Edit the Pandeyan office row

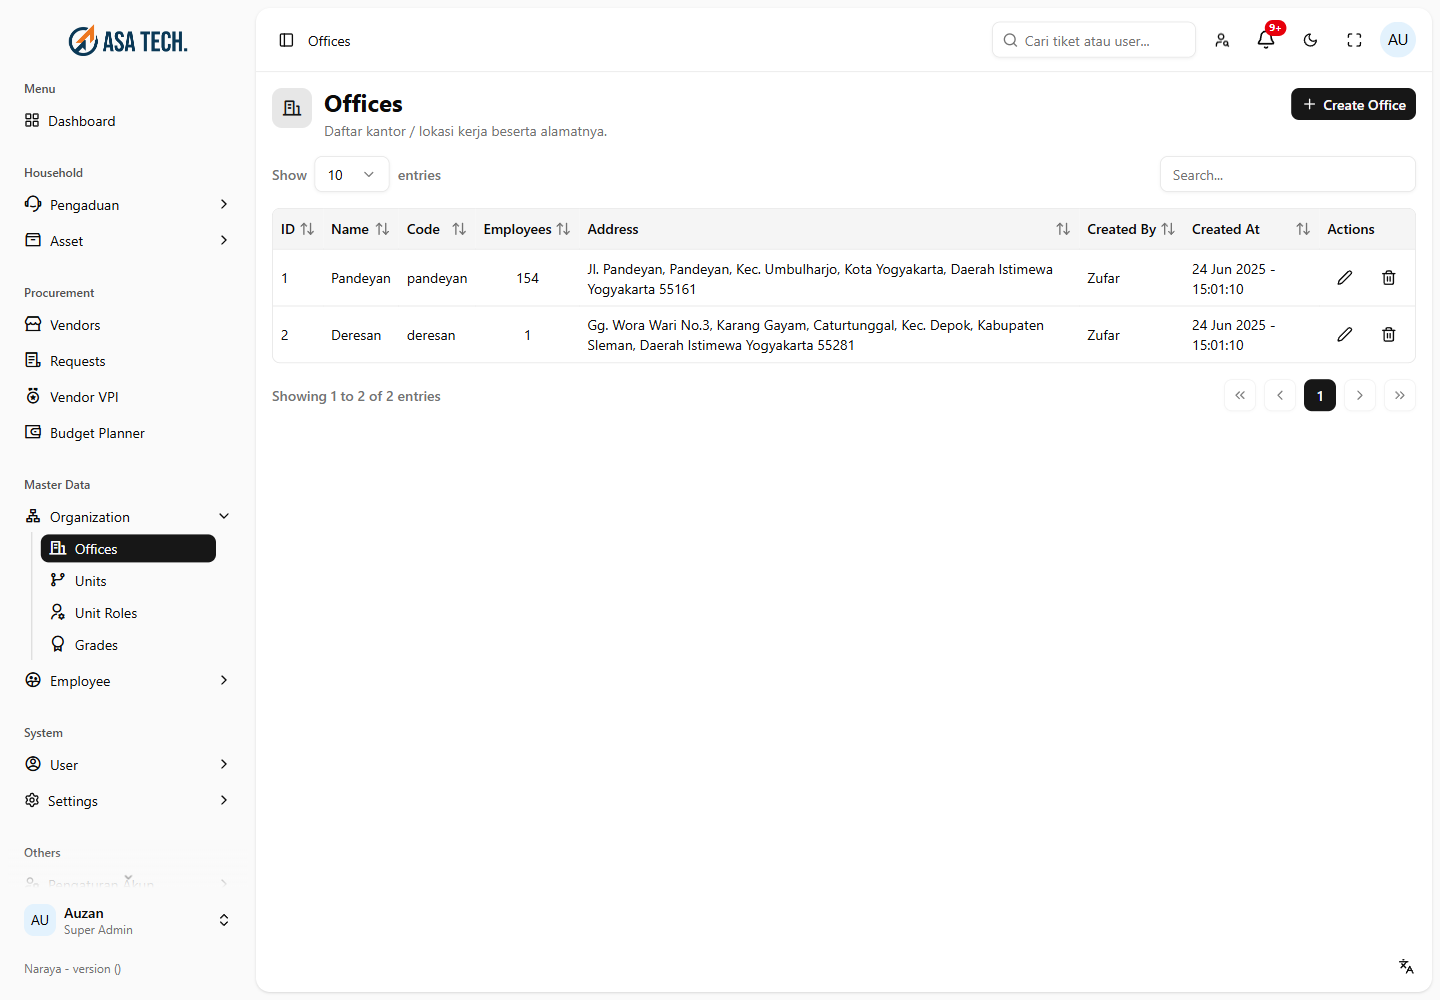coord(1344,278)
